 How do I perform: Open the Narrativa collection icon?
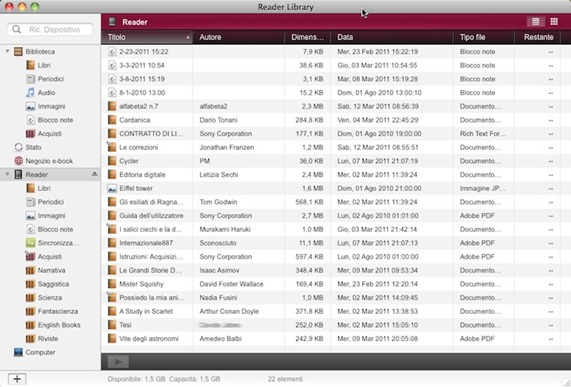click(x=31, y=270)
